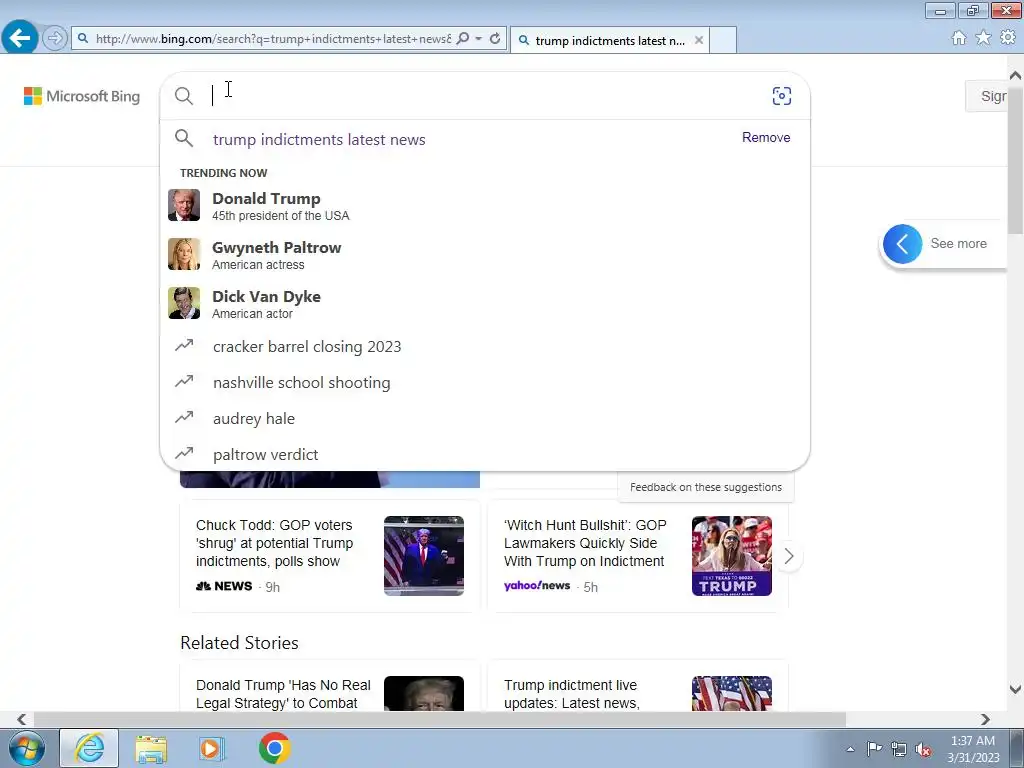Screen dimensions: 1024x768
Task: Click the horizontal scrollbar right arrow
Action: (985, 719)
